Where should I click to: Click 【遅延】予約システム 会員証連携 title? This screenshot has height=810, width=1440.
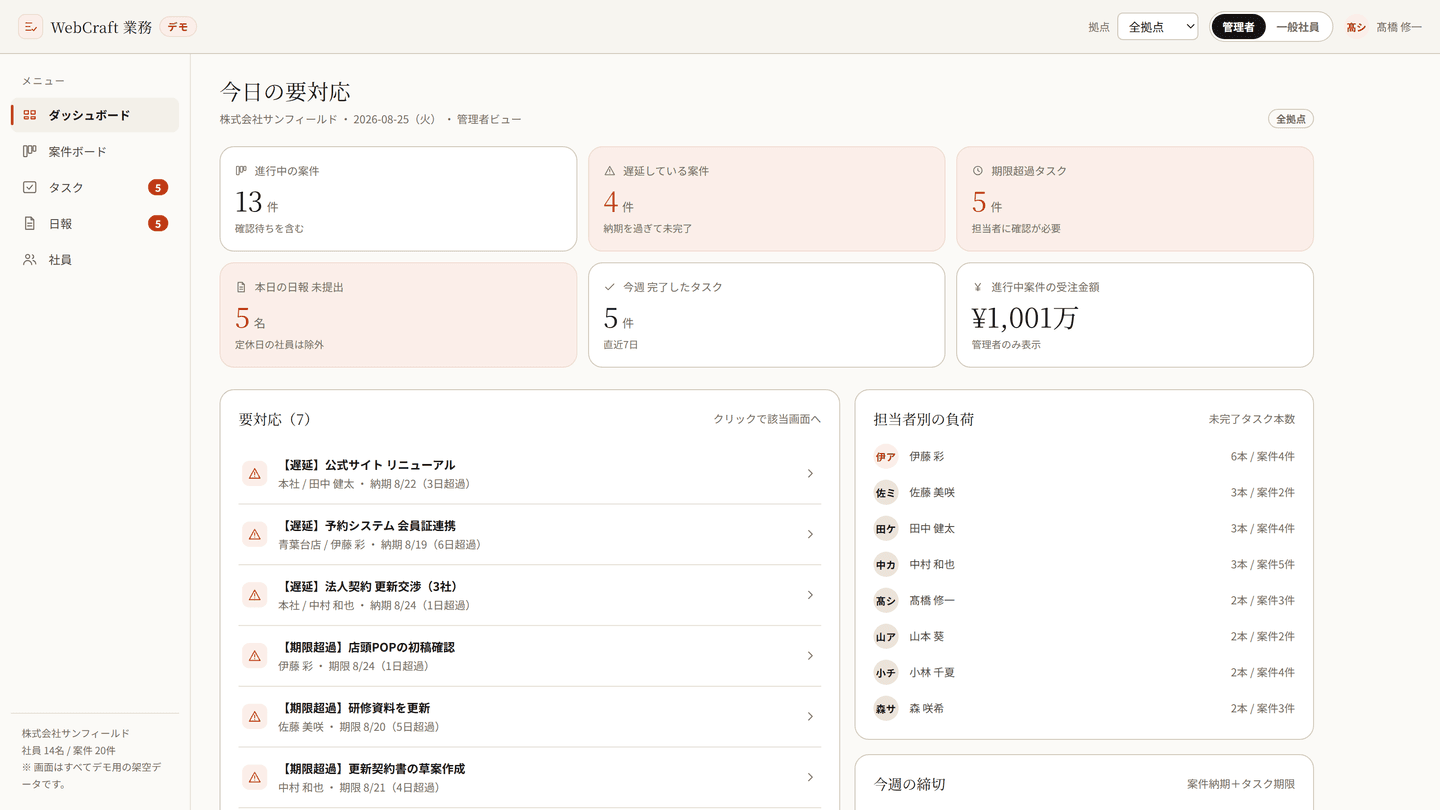367,526
